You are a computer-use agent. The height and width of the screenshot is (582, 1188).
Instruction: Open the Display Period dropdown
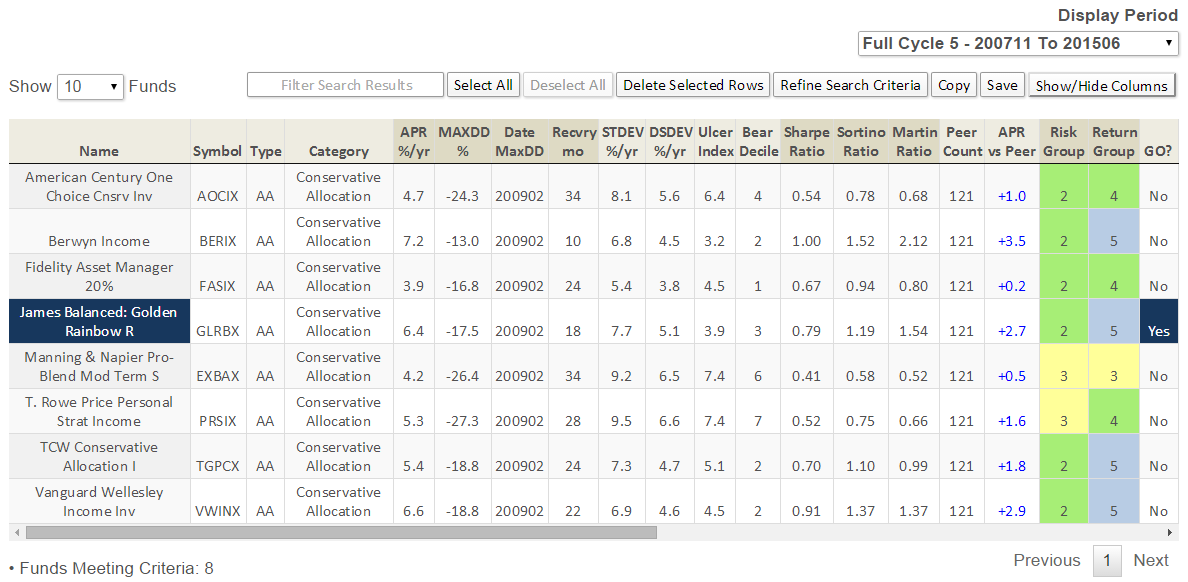(1018, 44)
